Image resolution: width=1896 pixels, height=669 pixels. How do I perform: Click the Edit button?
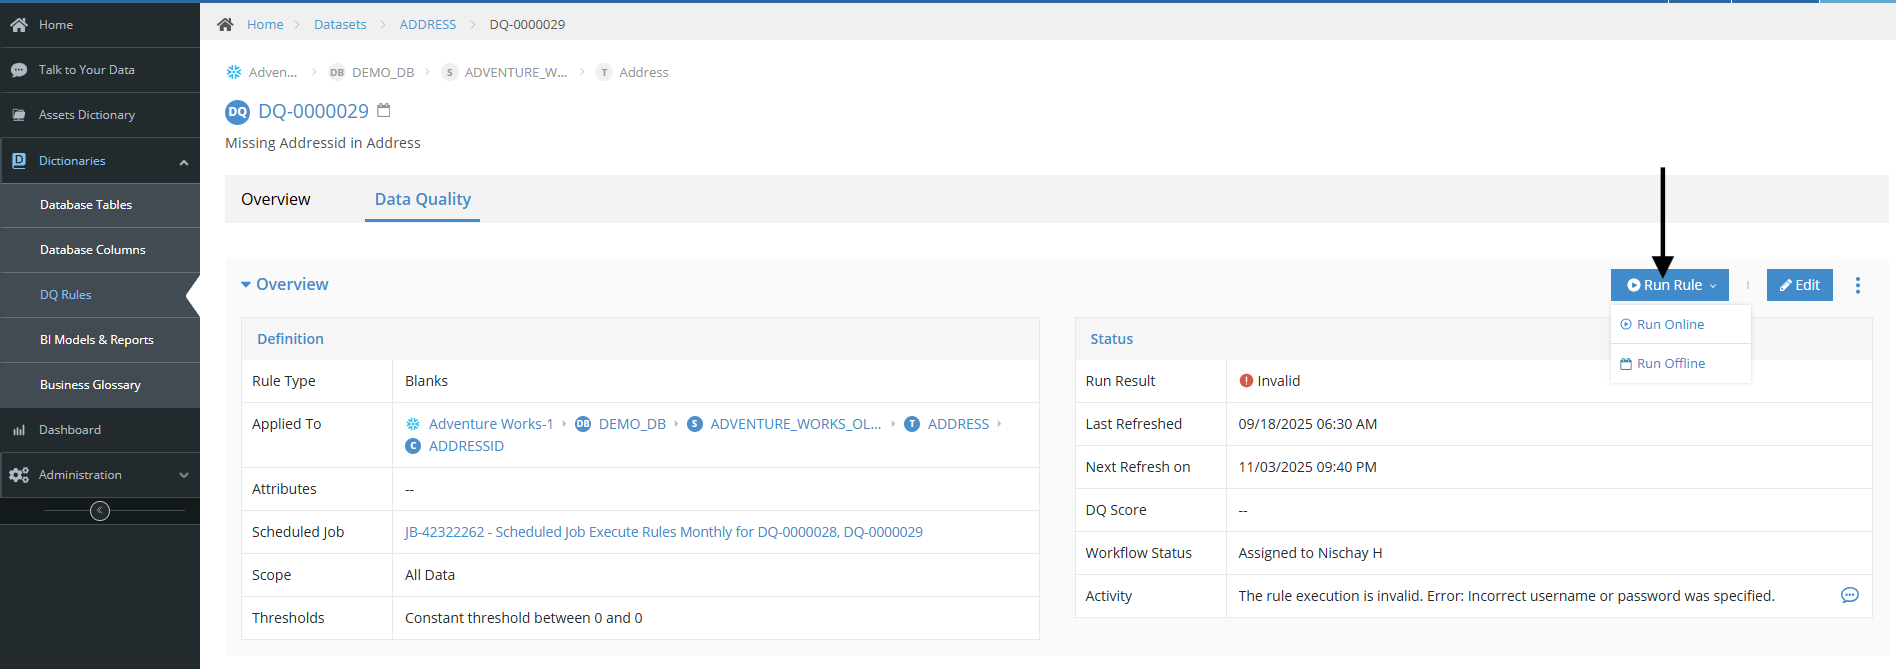pos(1800,285)
